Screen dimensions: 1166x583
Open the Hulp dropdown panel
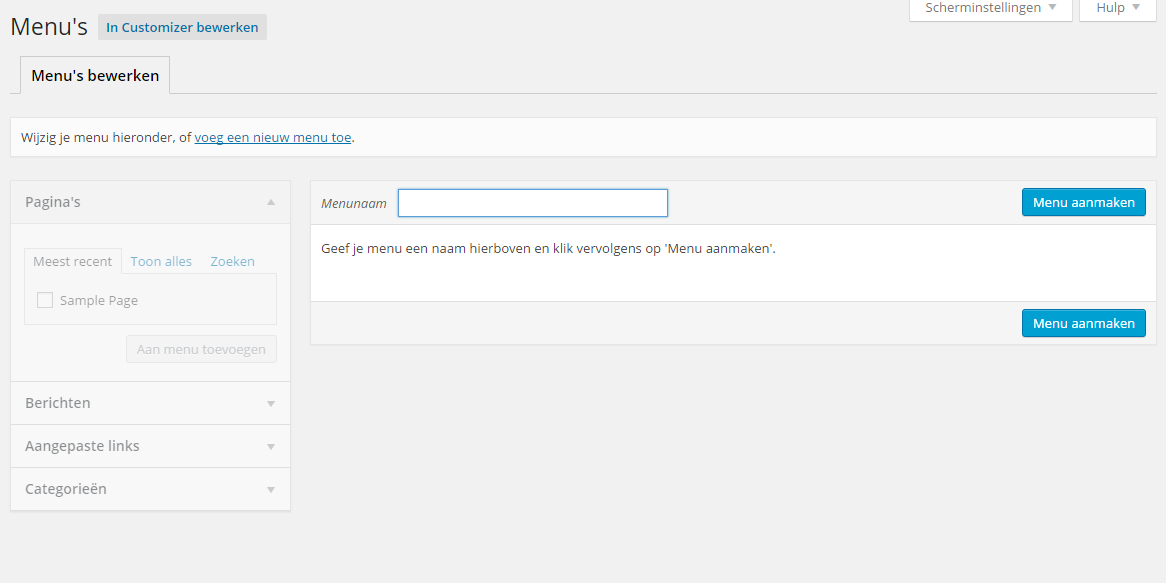1119,8
